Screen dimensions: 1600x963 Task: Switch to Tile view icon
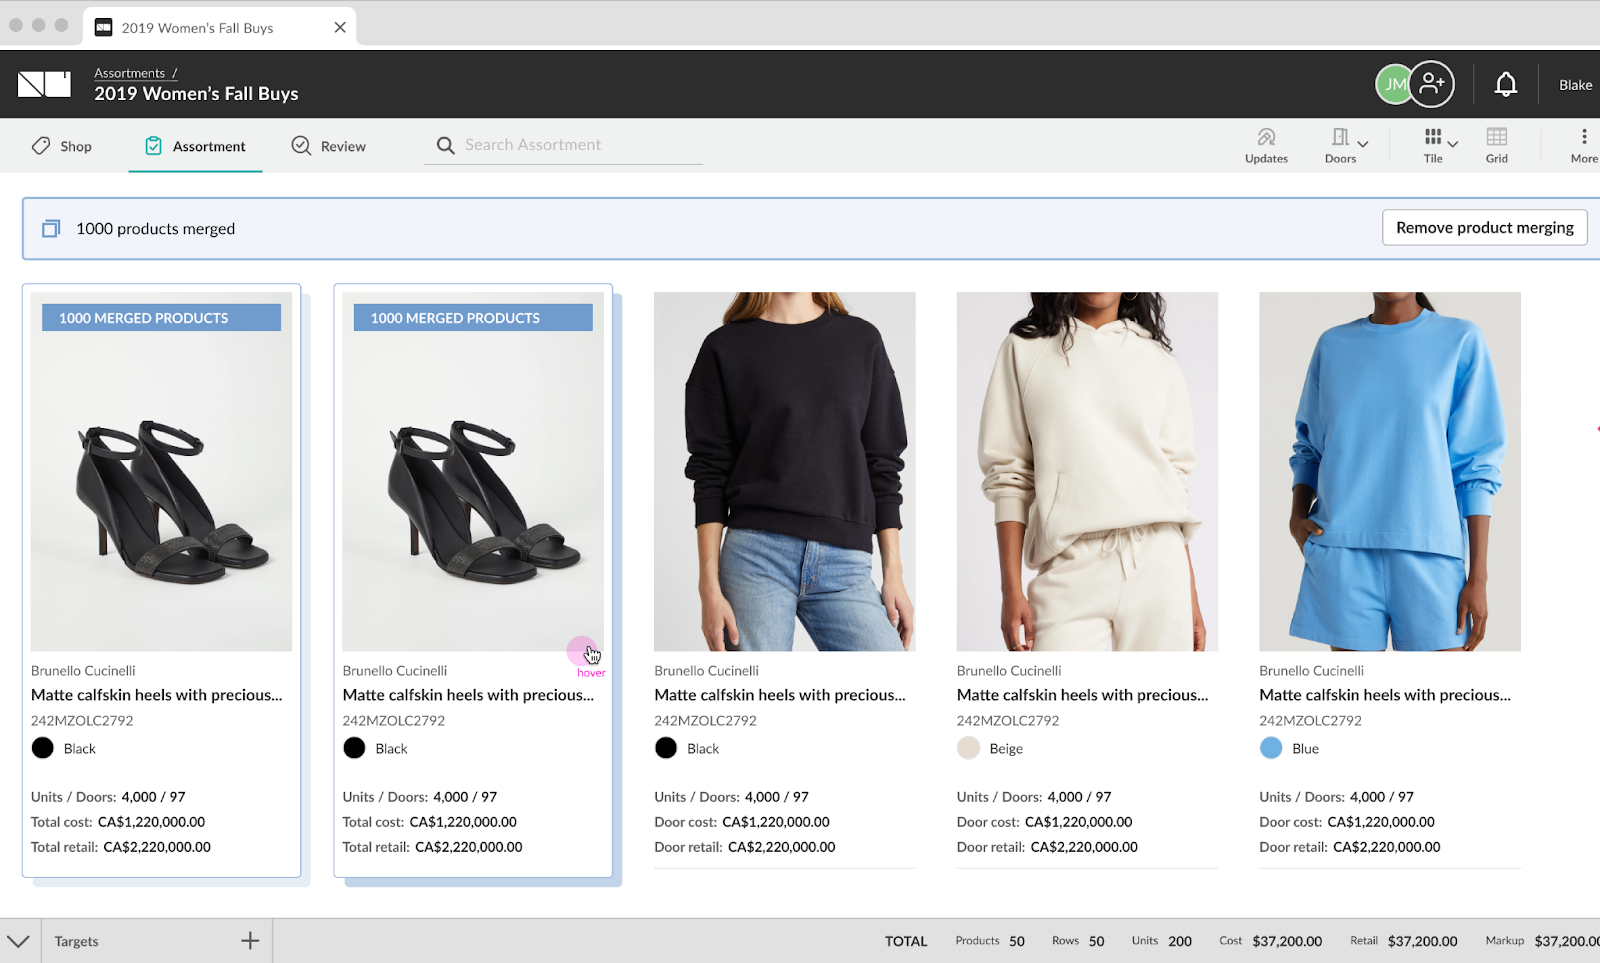1433,137
